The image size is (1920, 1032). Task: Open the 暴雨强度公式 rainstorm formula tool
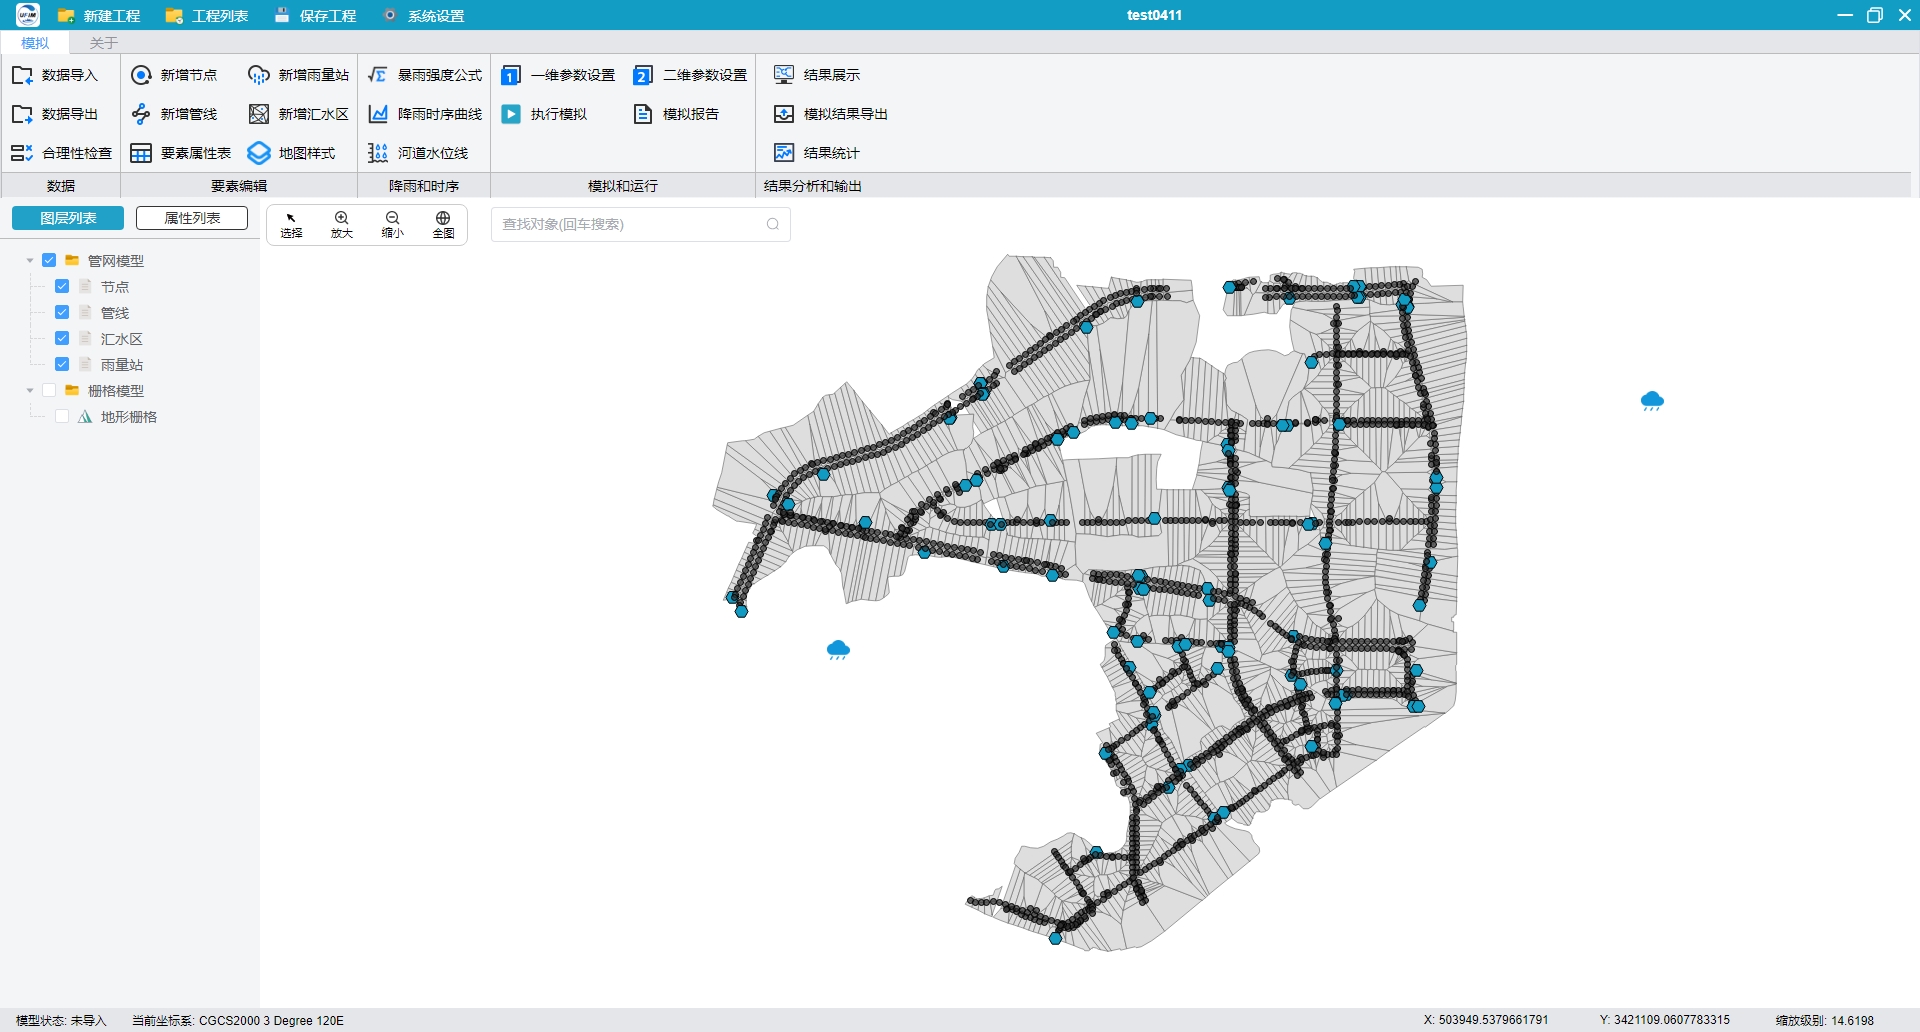click(425, 75)
